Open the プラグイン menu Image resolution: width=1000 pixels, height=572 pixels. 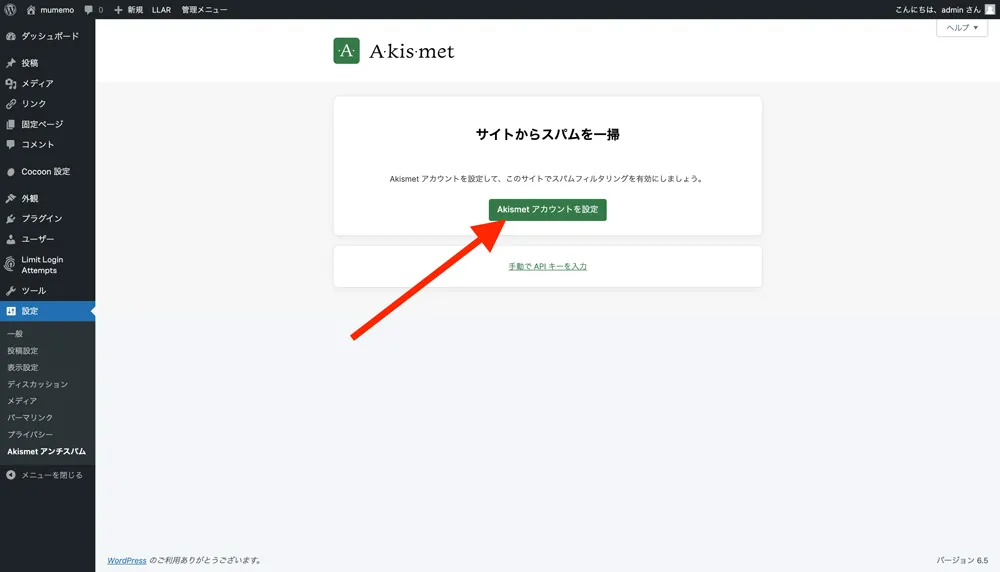(42, 219)
